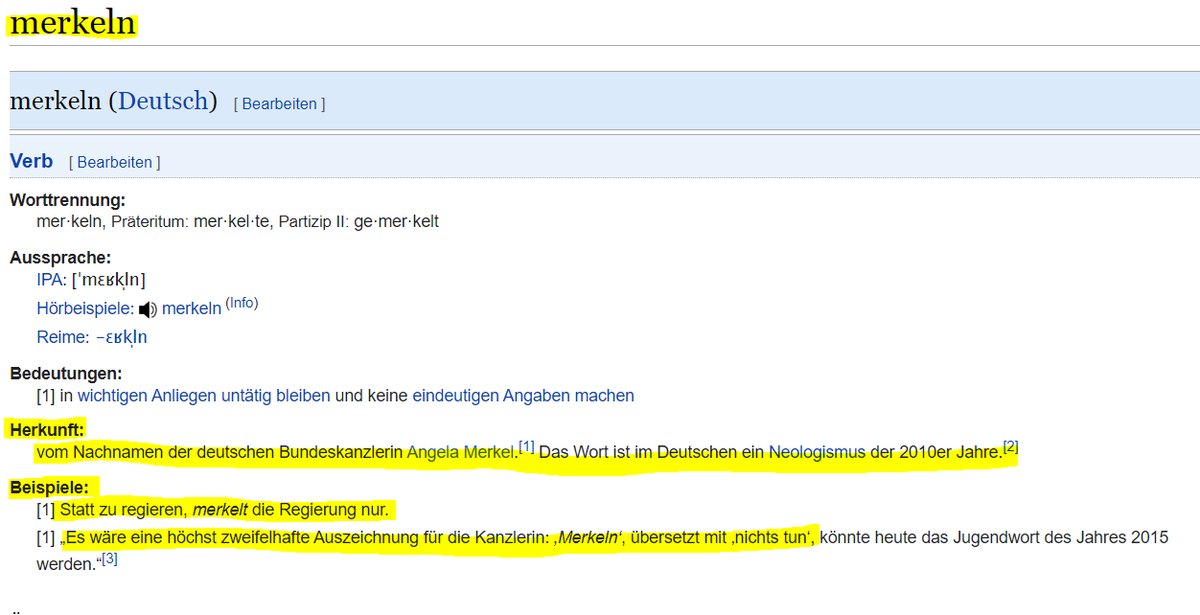The width and height of the screenshot is (1200, 615).
Task: Click the page title merkeln
Action: [72, 23]
